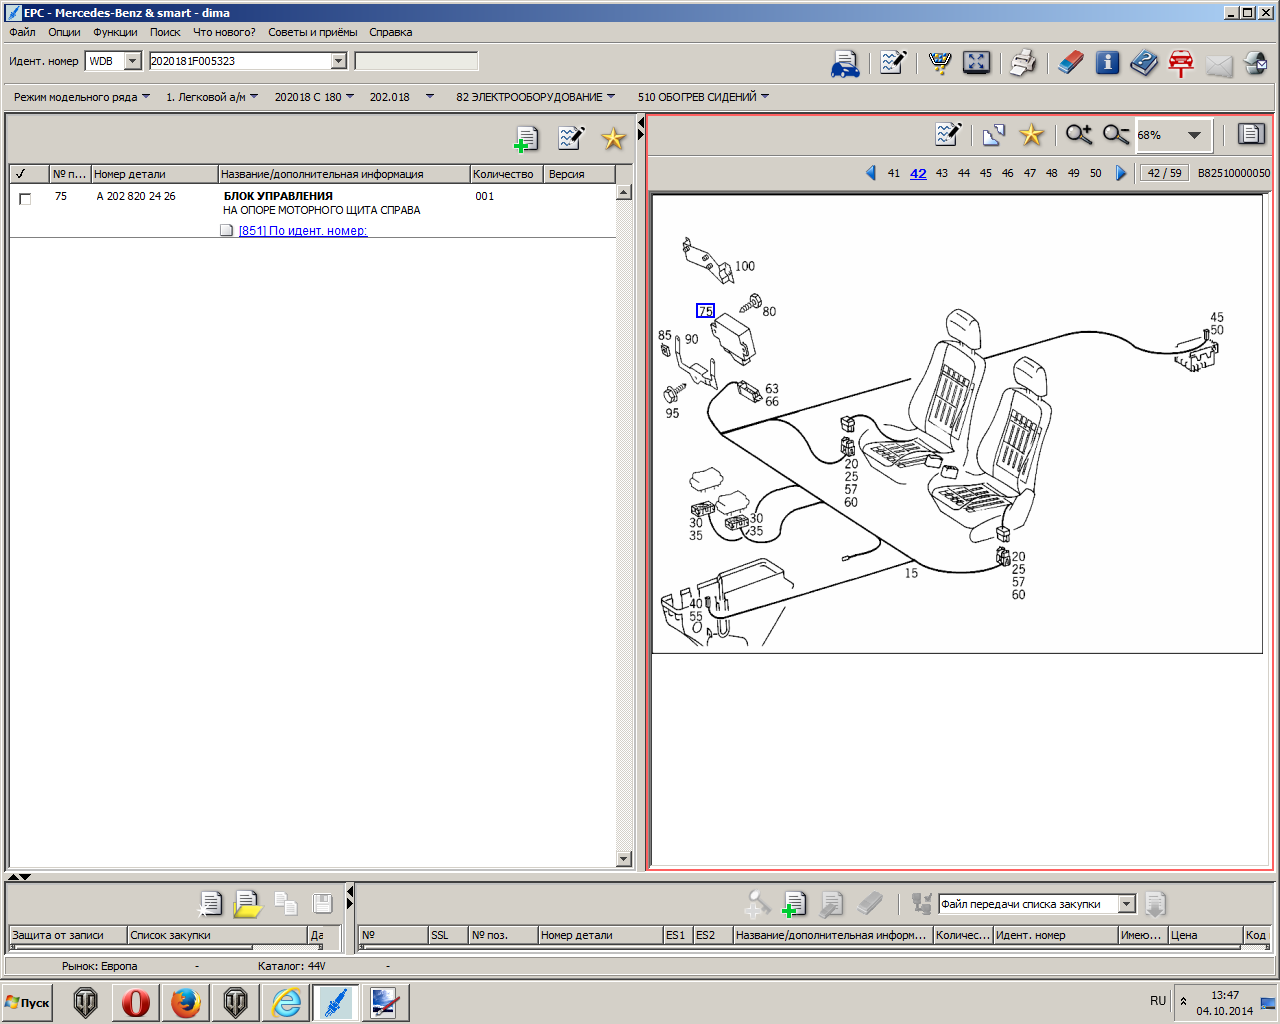Show hidden system tray icons
Image resolution: width=1280 pixels, height=1024 pixels.
(1183, 1001)
